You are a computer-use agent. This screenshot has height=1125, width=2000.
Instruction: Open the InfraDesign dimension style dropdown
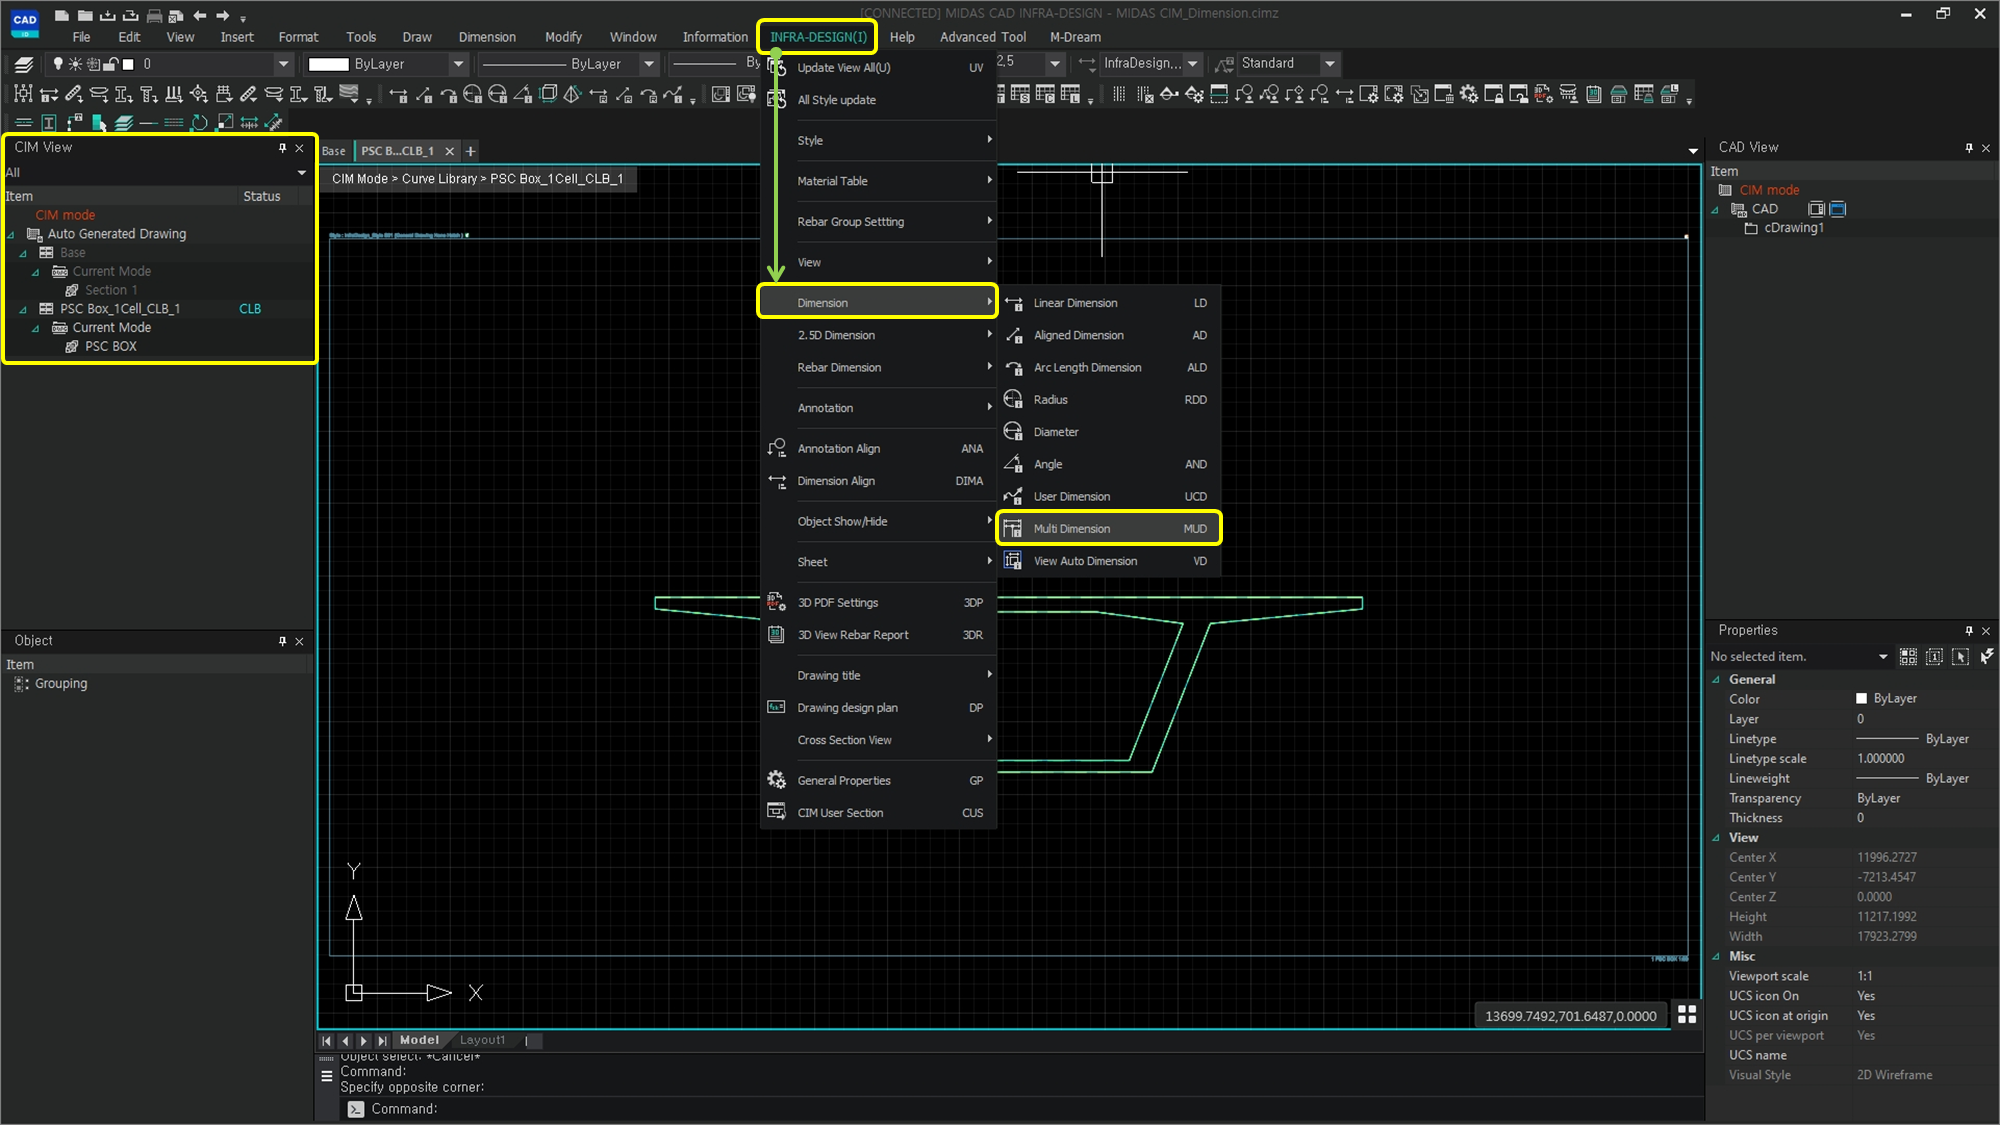point(1192,64)
